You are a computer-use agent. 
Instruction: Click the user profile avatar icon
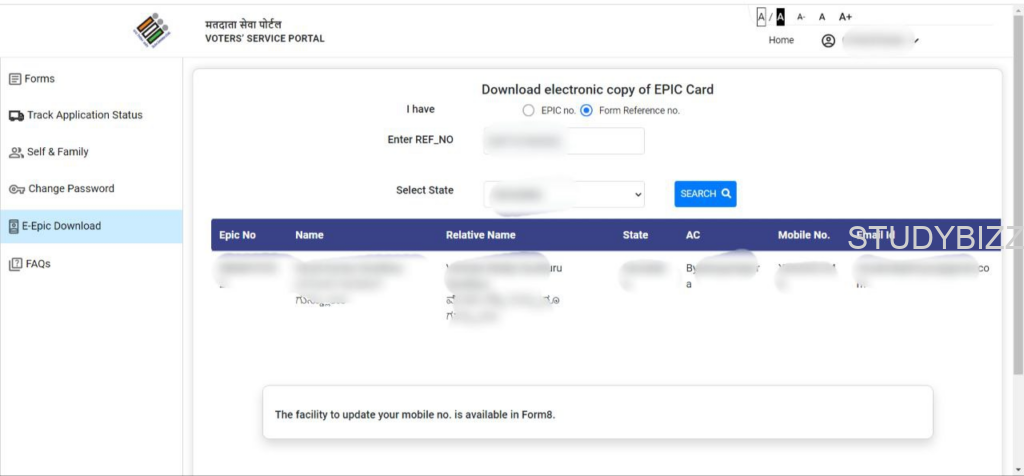tap(828, 41)
